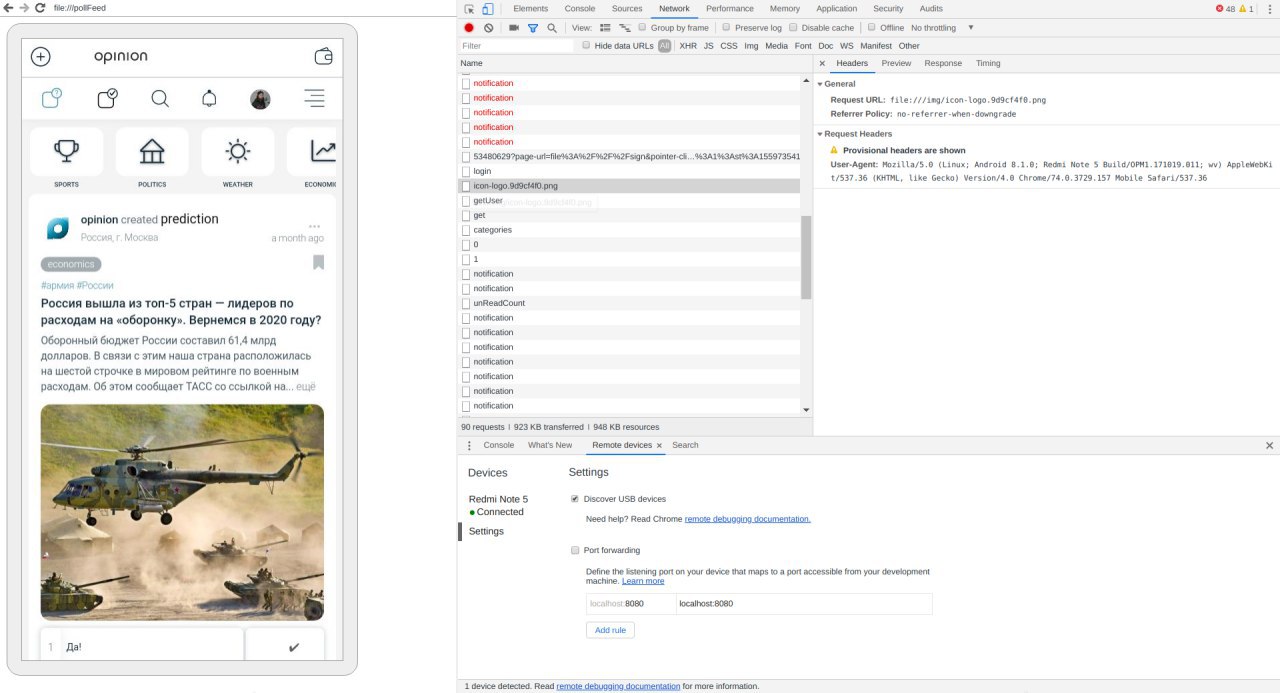Click the network list vertical scrollbar thumb
This screenshot has width=1280, height=693.
pyautogui.click(x=806, y=257)
